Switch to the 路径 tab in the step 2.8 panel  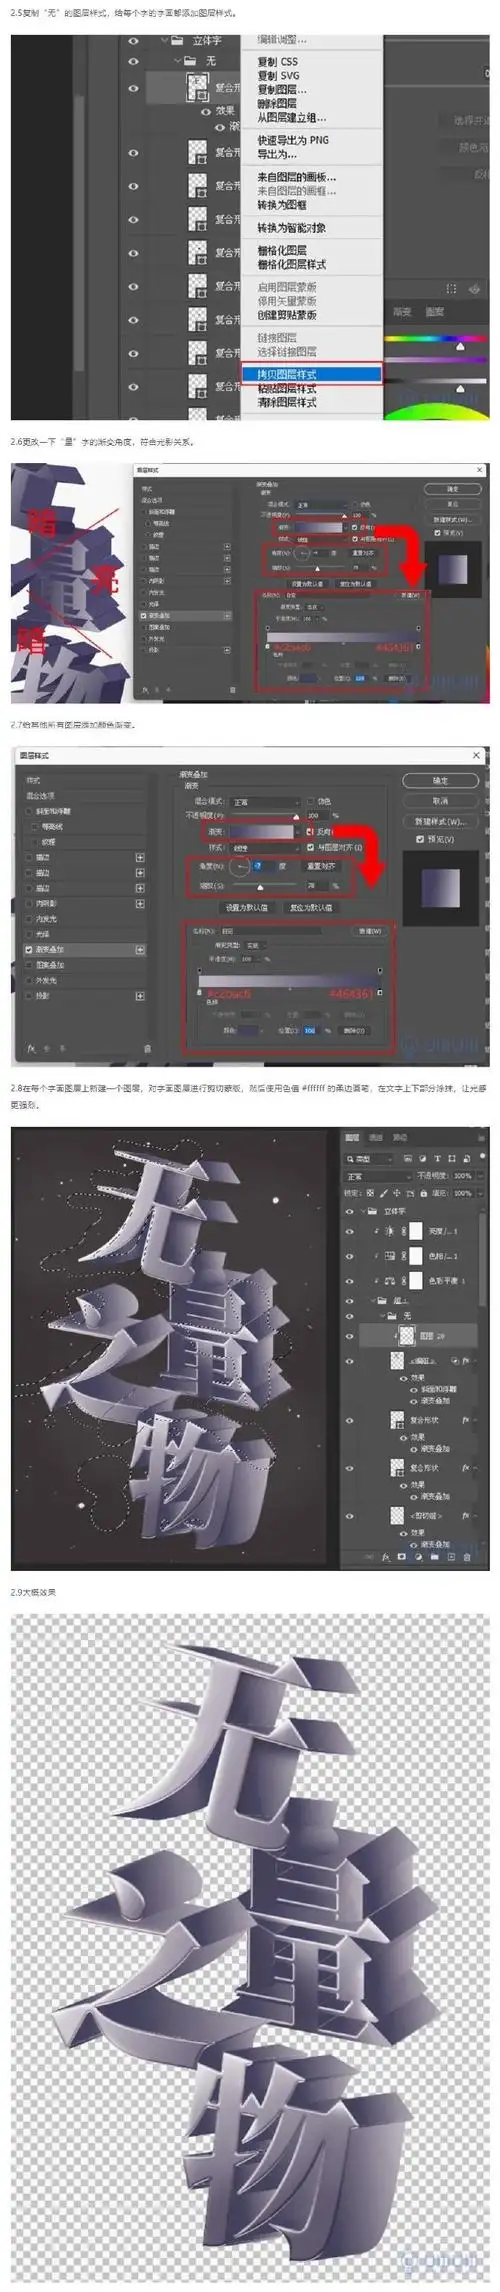(400, 1137)
